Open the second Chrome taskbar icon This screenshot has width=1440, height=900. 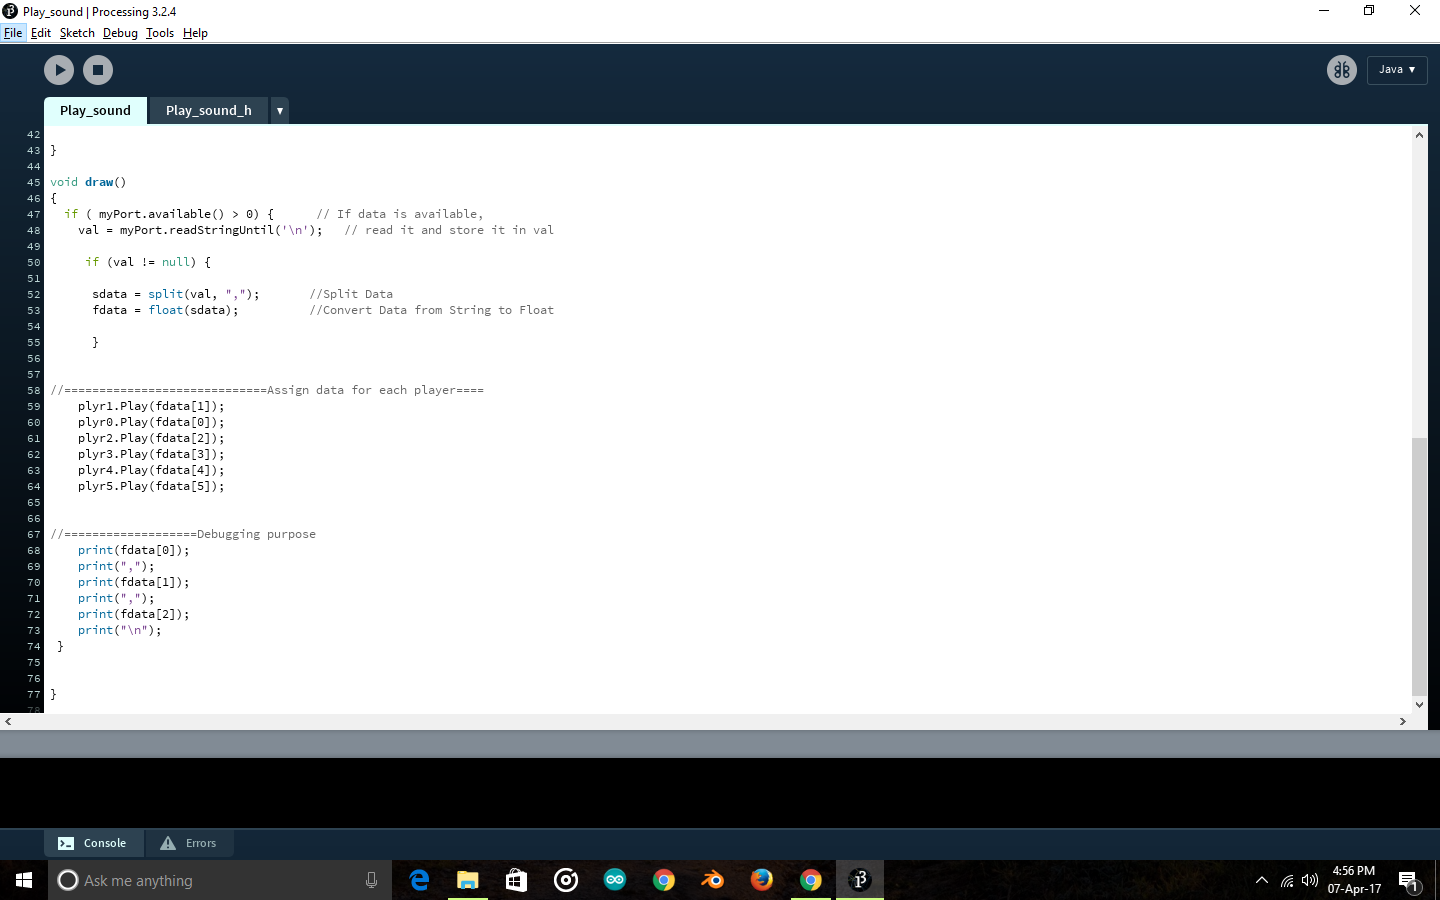coord(811,880)
